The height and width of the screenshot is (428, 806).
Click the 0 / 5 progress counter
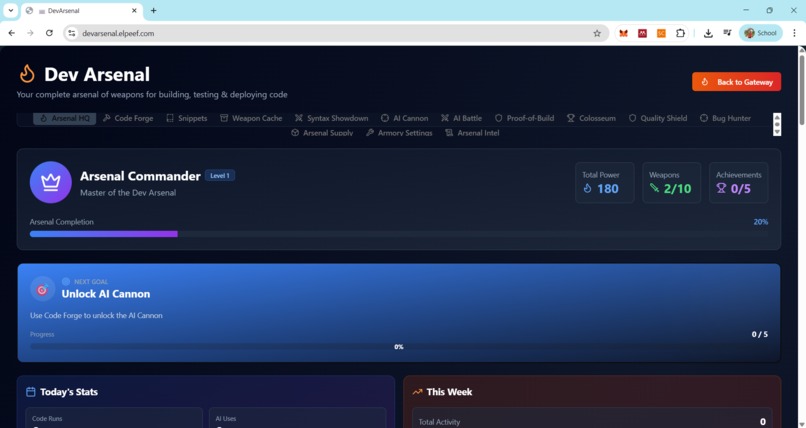tap(760, 334)
